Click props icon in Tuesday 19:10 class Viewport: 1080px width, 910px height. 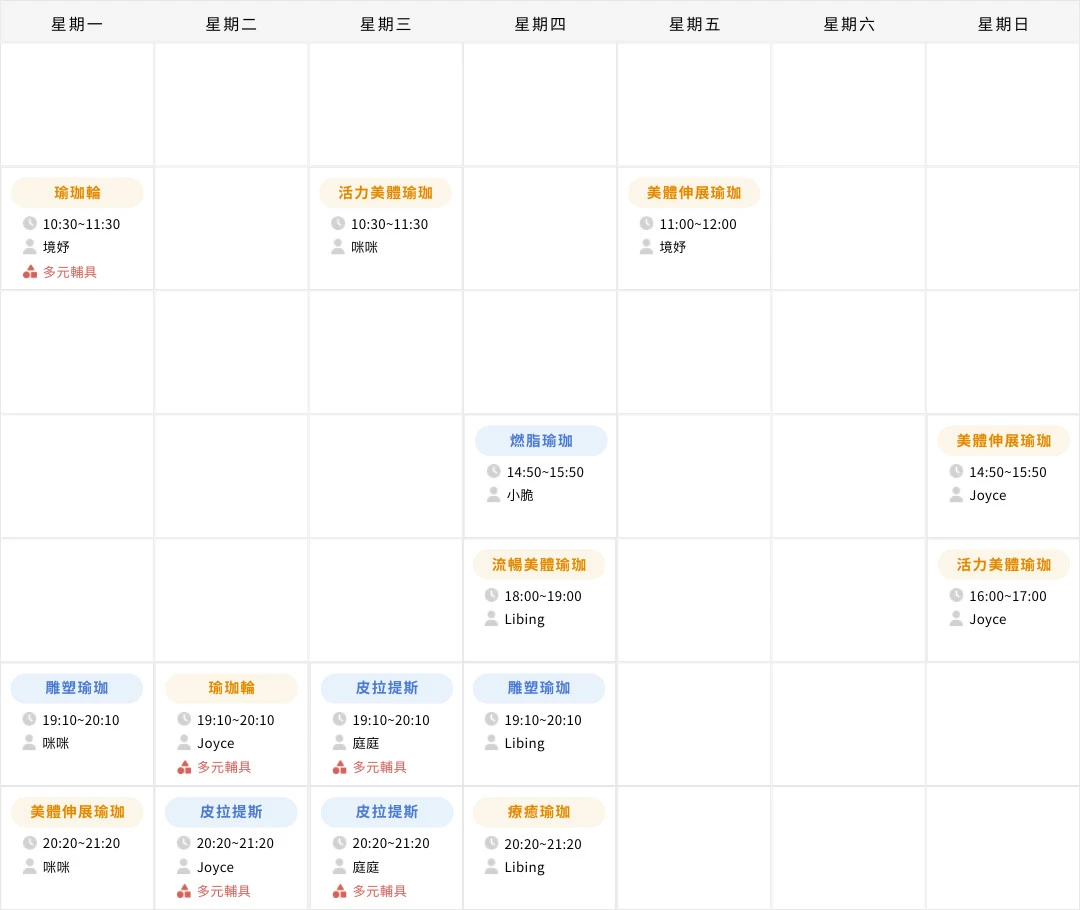(x=184, y=767)
